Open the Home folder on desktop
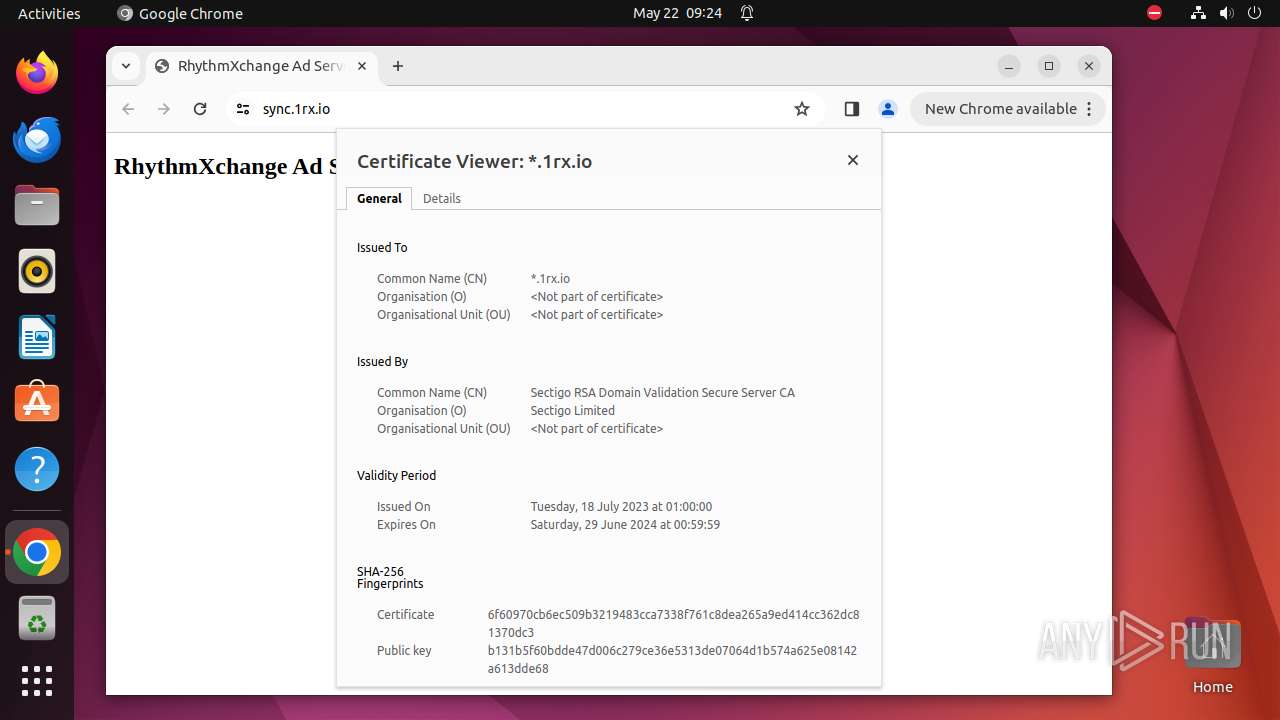 tap(1212, 655)
